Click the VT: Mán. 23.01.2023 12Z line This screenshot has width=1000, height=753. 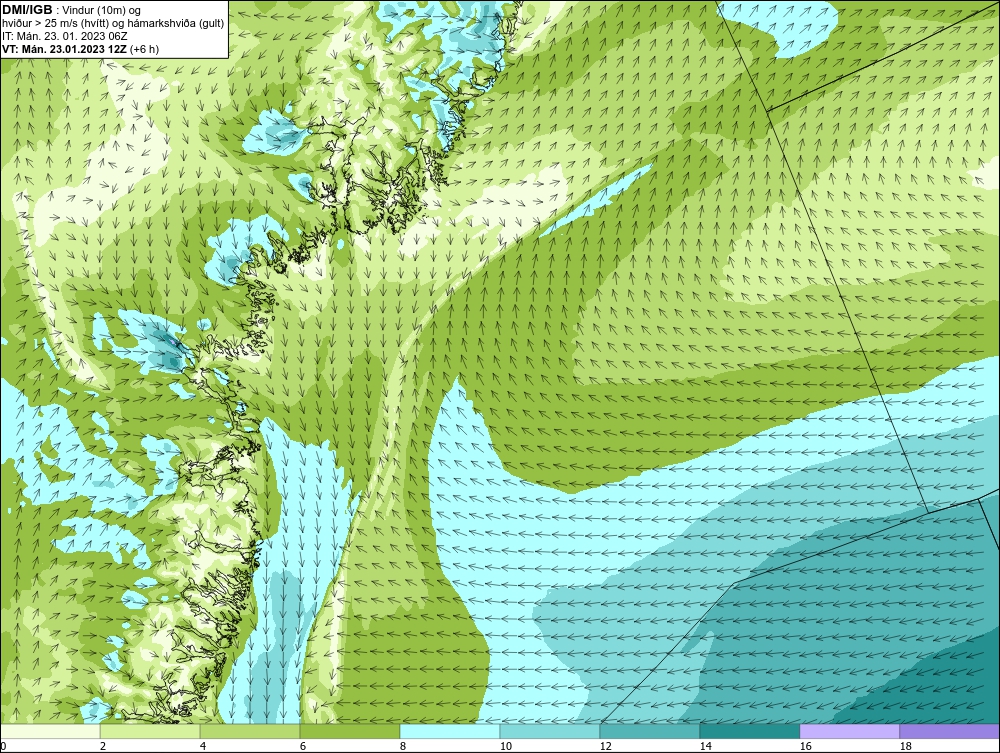80,49
